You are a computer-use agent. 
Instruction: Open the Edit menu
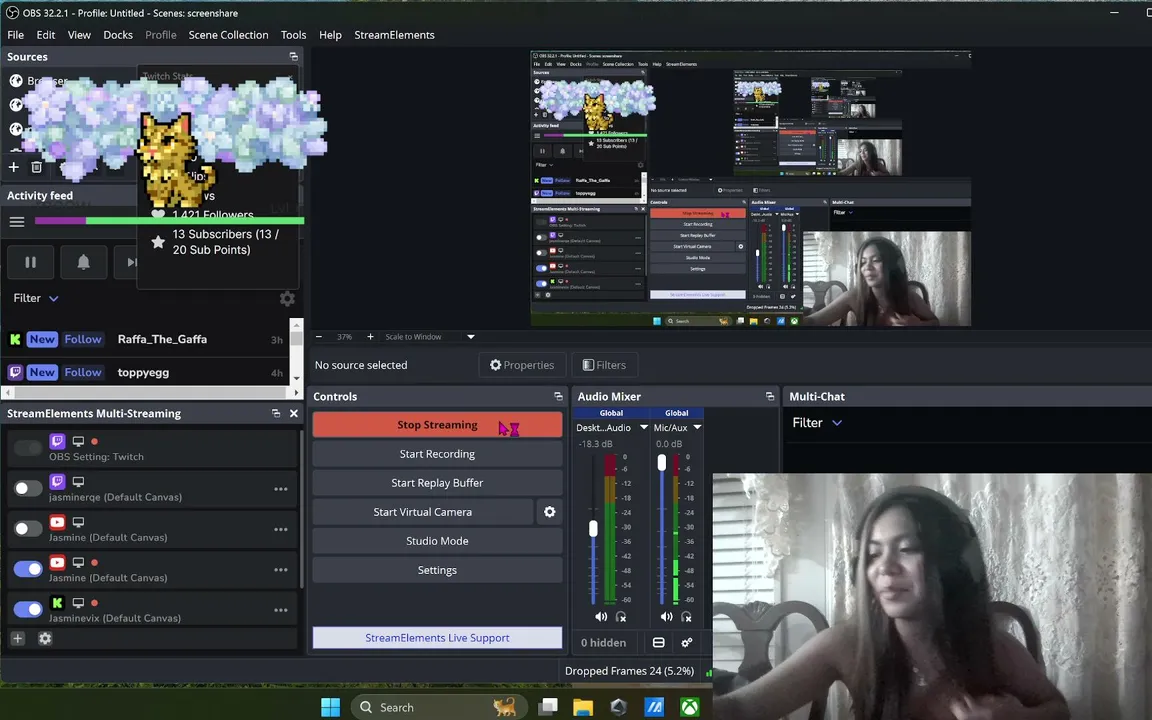click(x=46, y=35)
